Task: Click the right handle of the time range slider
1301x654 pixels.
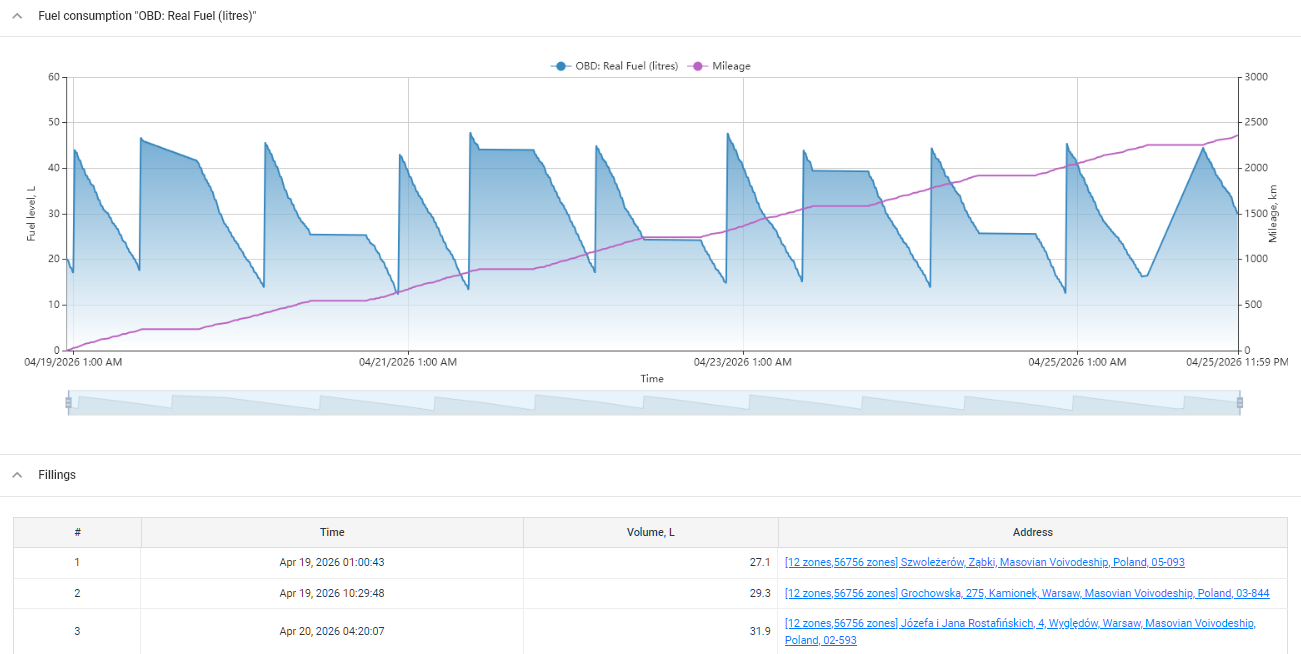Action: pyautogui.click(x=1240, y=402)
